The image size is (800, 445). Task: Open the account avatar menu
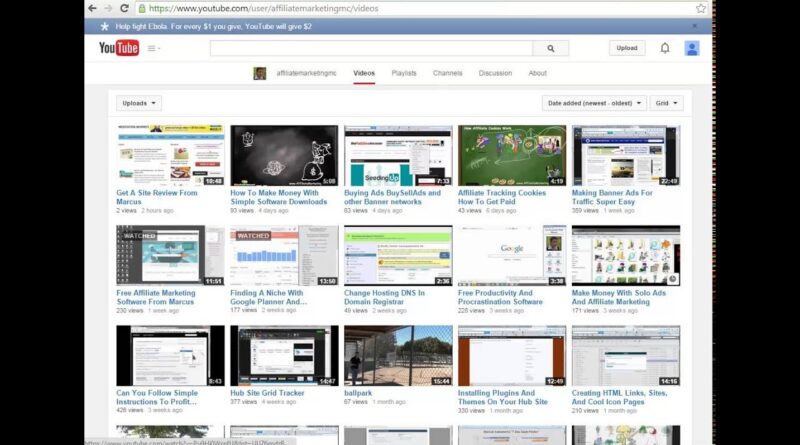692,48
